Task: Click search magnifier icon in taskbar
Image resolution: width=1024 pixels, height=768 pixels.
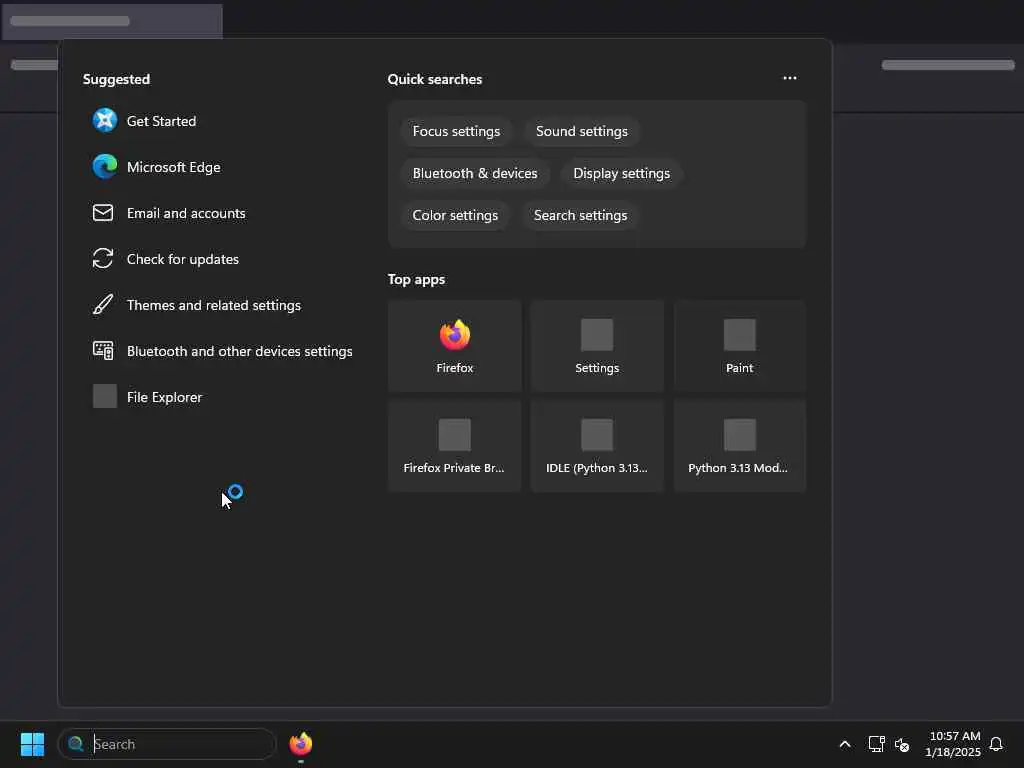Action: [x=76, y=744]
